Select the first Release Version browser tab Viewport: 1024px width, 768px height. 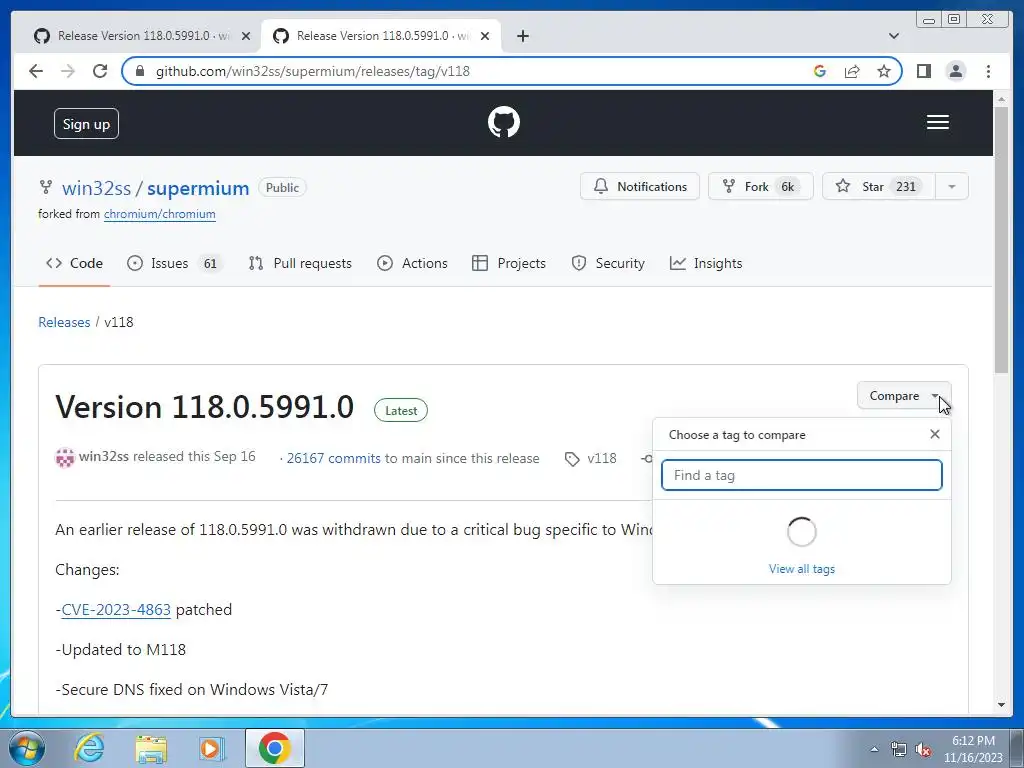pyautogui.click(x=142, y=36)
